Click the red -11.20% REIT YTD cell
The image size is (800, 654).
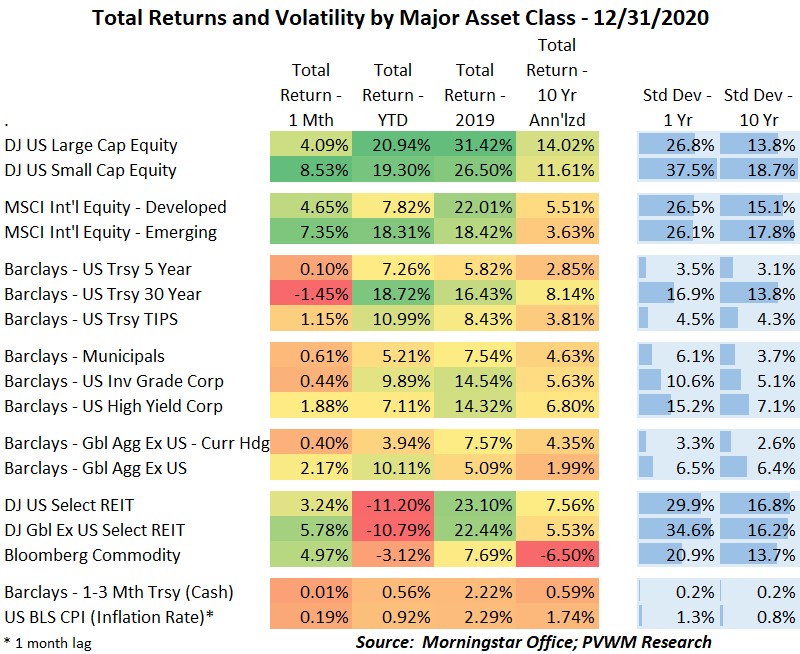pos(393,505)
